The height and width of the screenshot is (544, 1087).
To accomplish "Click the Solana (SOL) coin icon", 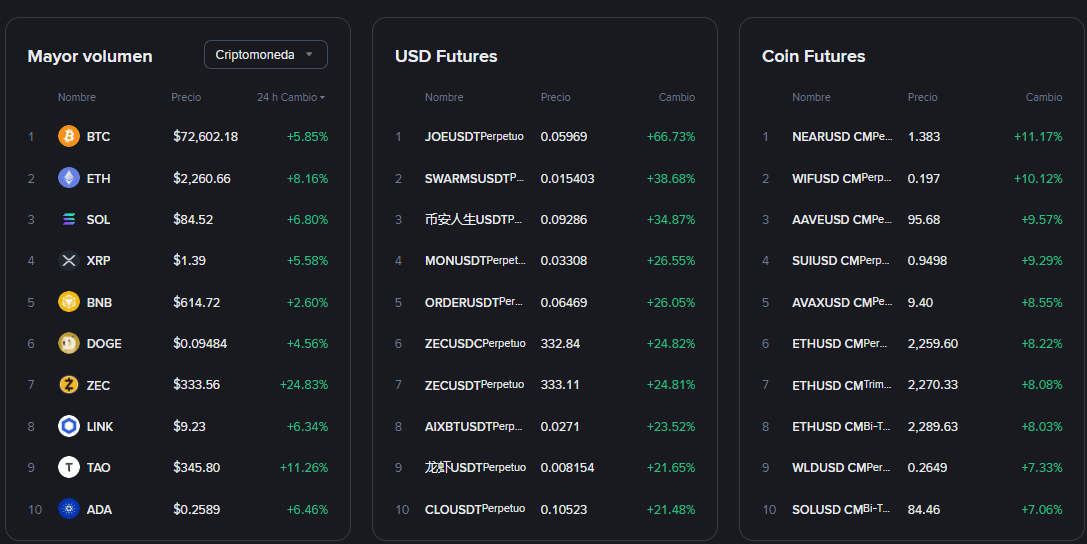I will click(x=69, y=219).
